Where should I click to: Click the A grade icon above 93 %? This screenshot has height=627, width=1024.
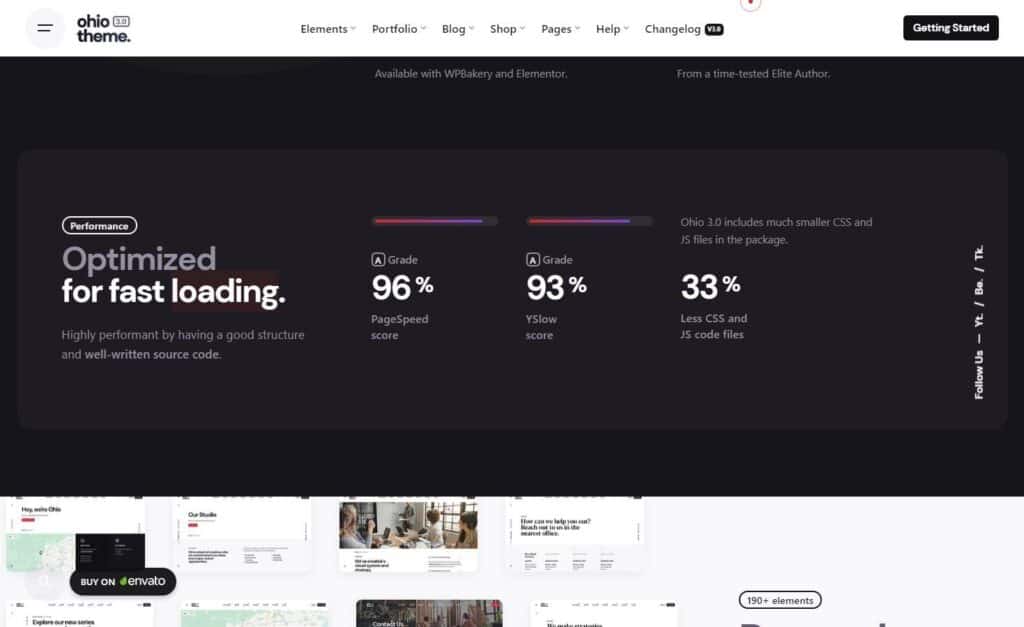pyautogui.click(x=533, y=260)
